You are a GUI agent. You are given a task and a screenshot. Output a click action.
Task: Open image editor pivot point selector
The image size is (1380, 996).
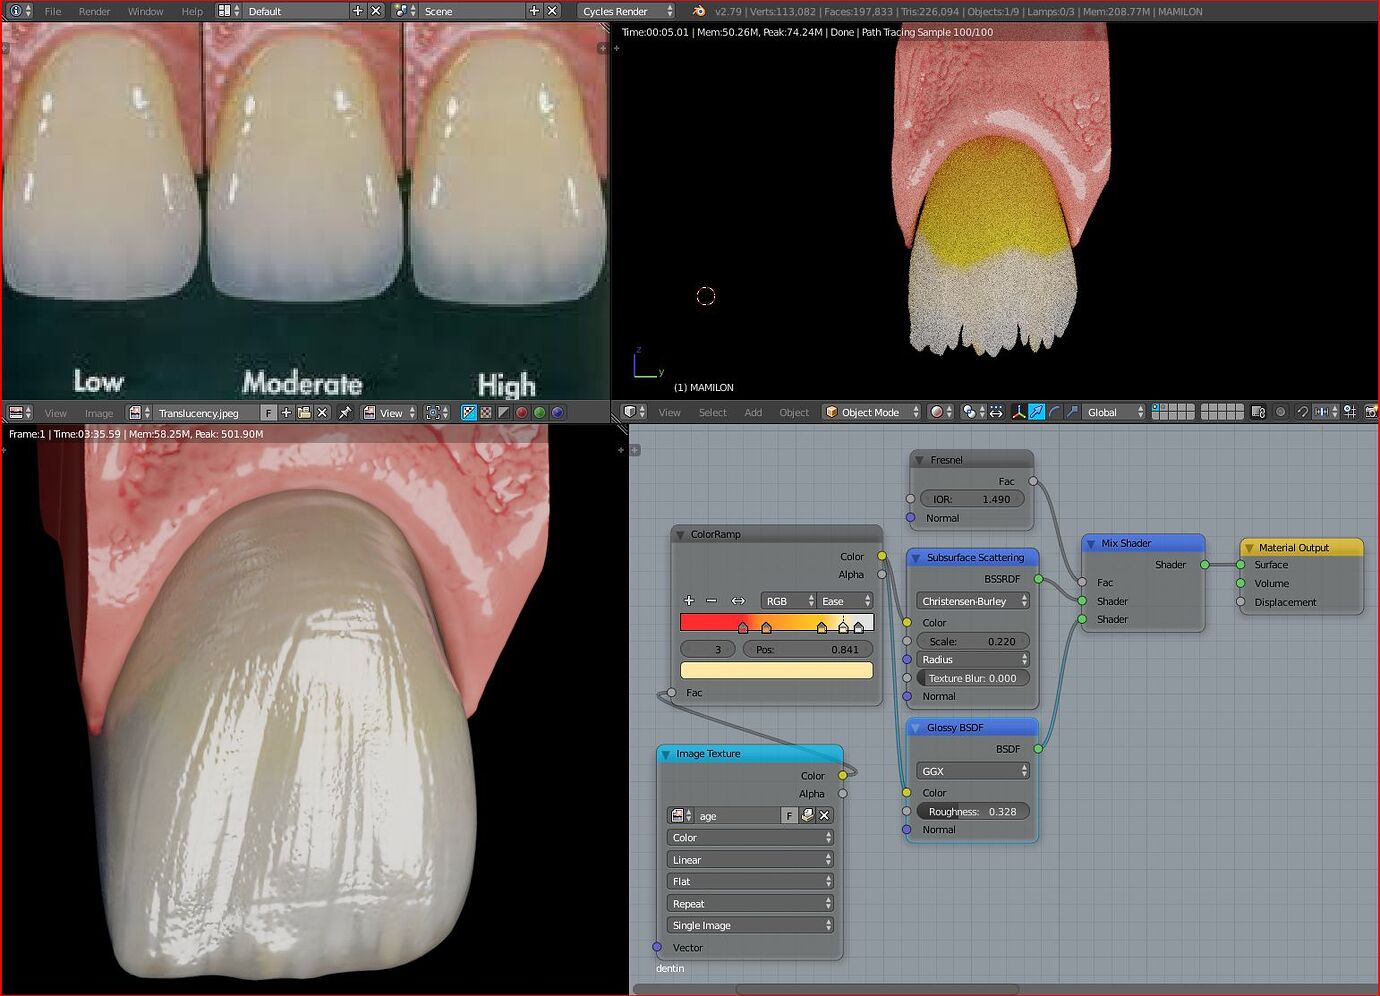(437, 412)
